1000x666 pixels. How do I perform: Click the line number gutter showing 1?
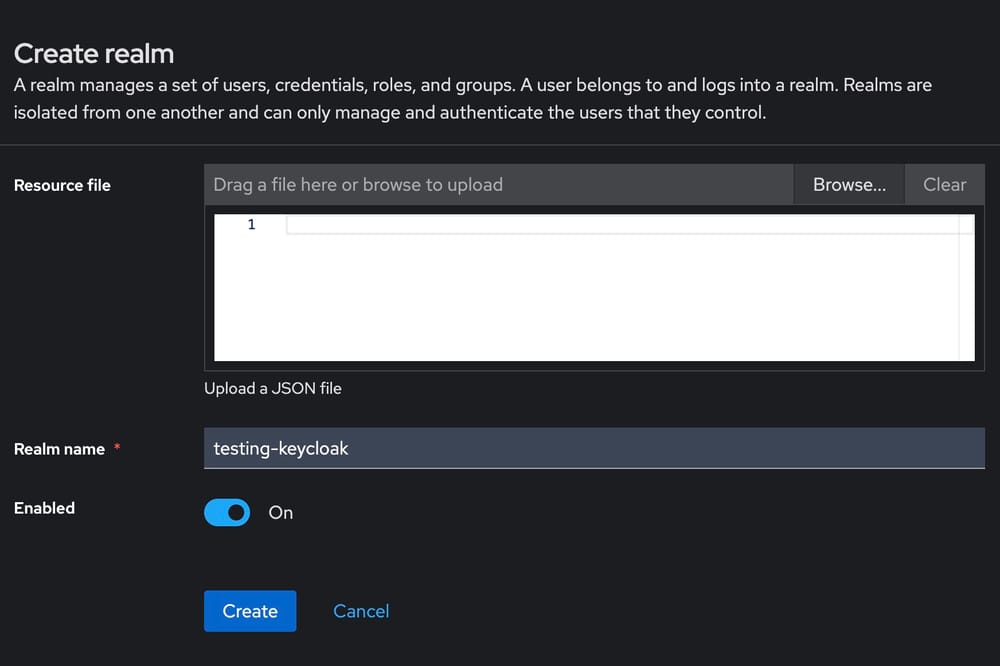249,224
